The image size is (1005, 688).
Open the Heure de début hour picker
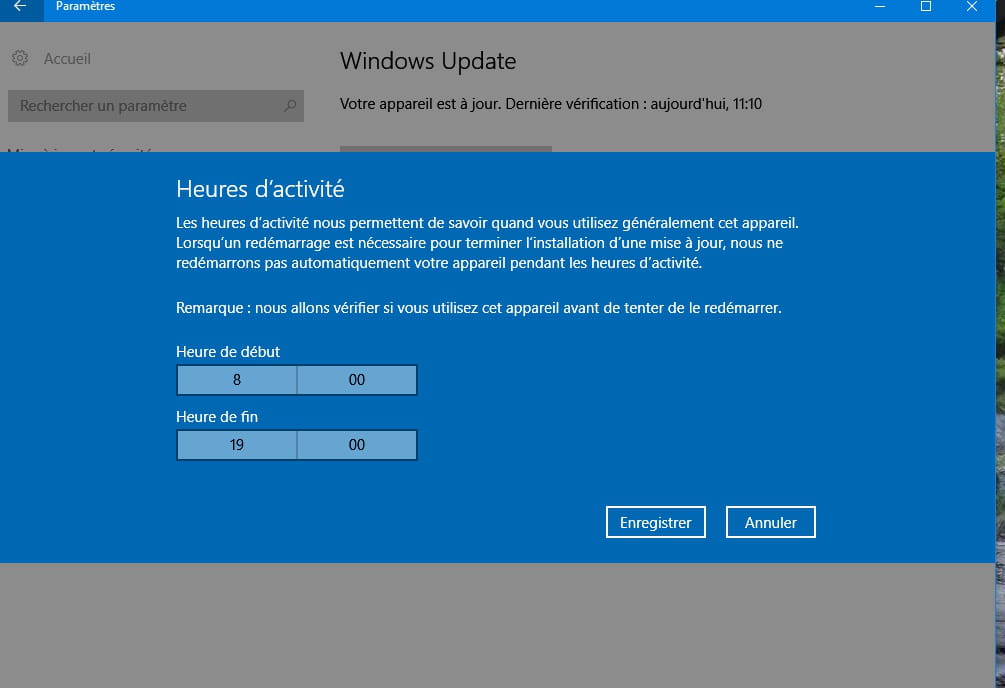[237, 380]
